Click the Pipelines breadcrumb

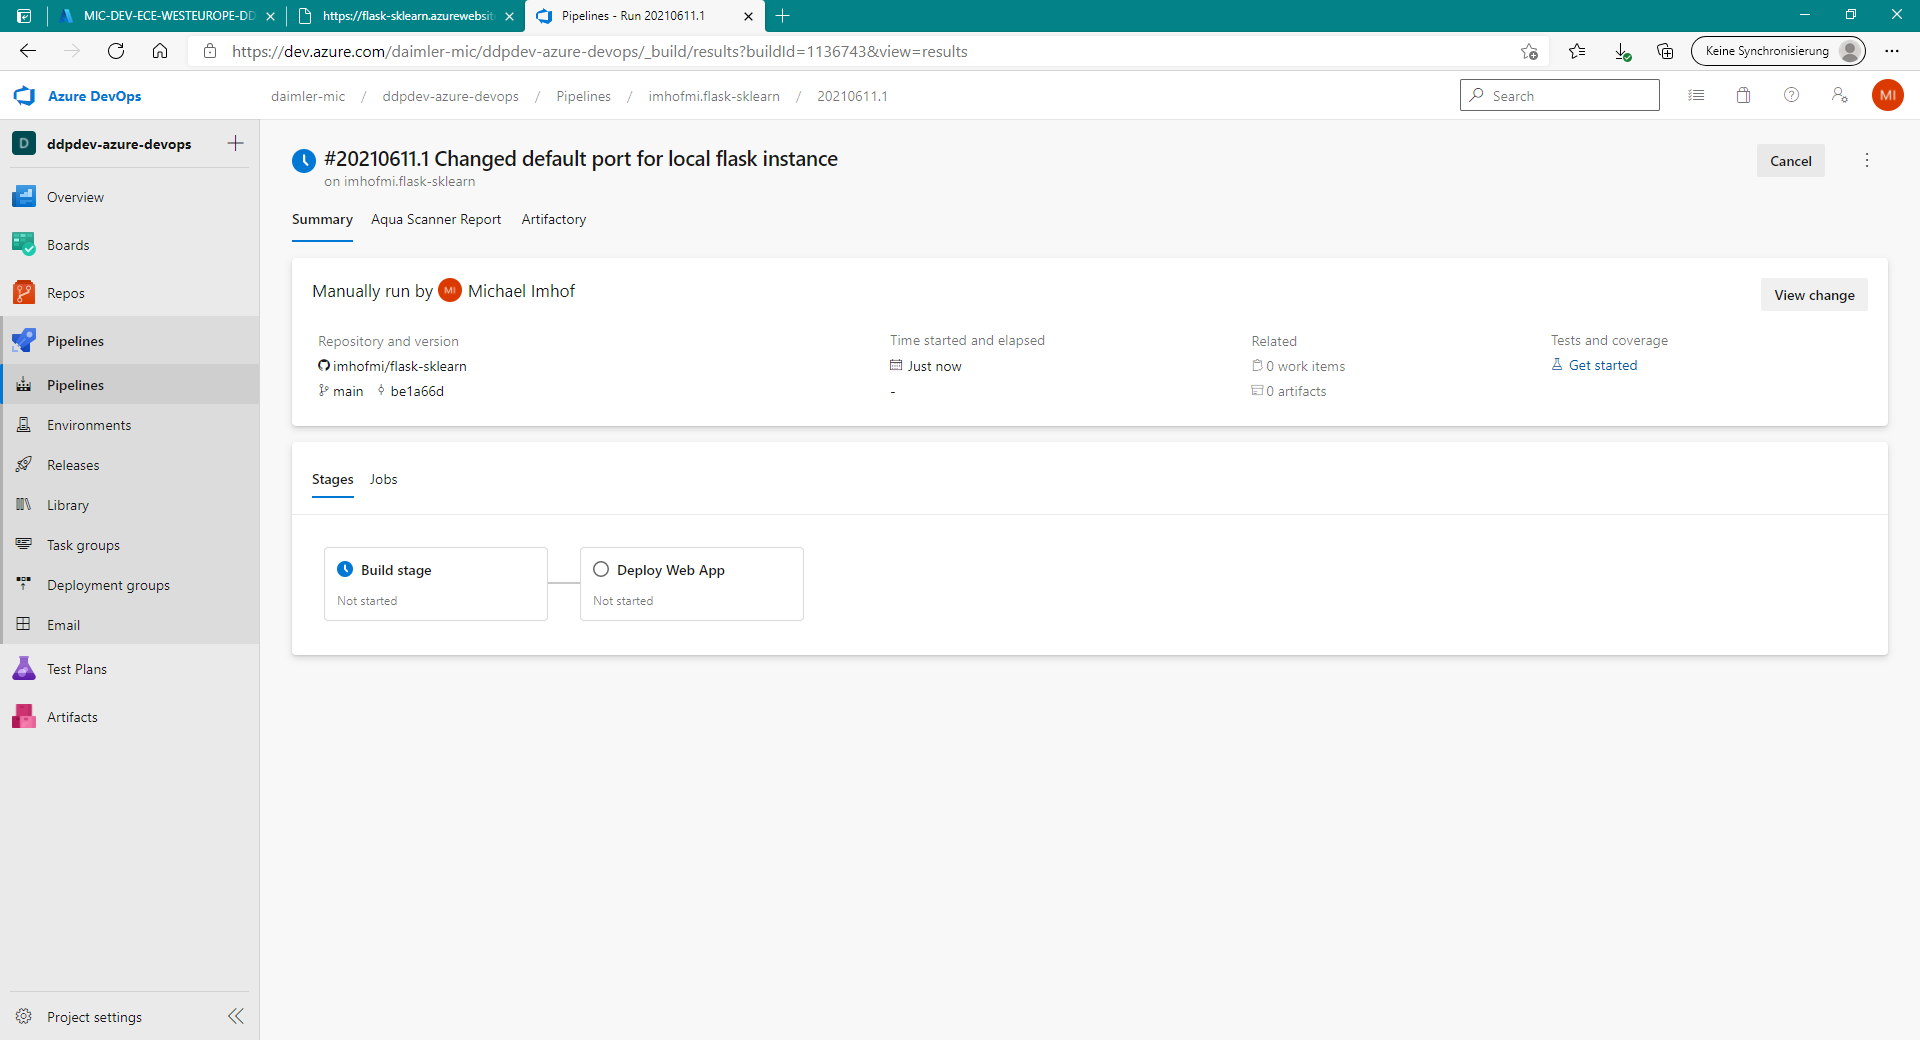point(583,96)
